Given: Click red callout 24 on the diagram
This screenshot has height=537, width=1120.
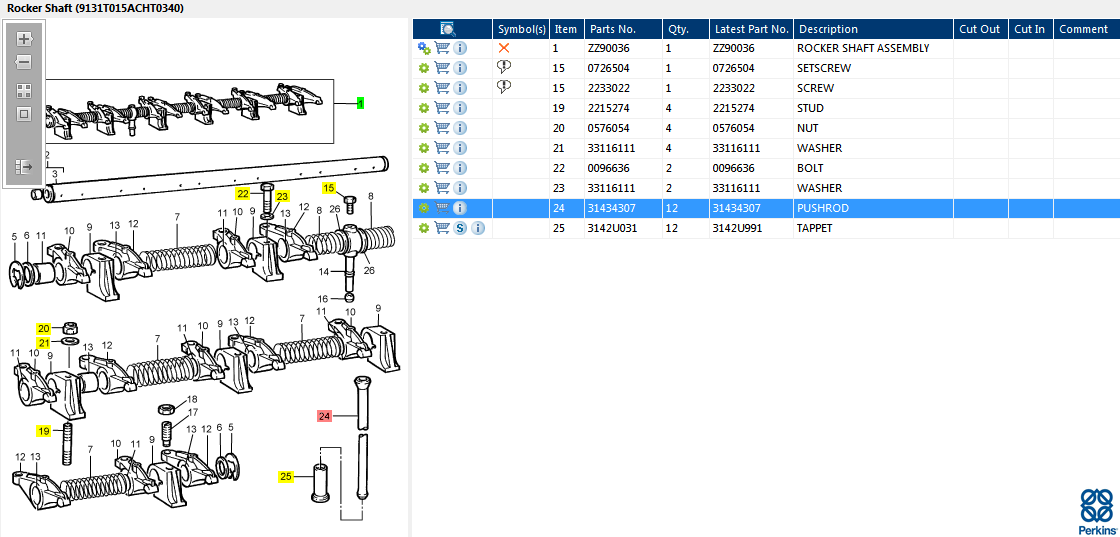Looking at the screenshot, I should click(x=324, y=416).
